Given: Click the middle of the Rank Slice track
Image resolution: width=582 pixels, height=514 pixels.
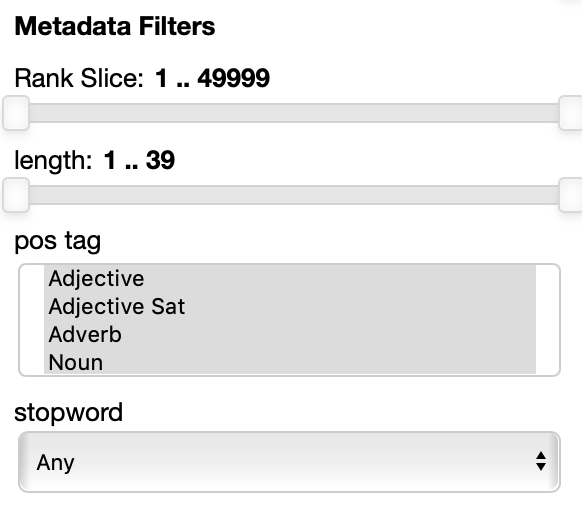Looking at the screenshot, I should click(293, 113).
